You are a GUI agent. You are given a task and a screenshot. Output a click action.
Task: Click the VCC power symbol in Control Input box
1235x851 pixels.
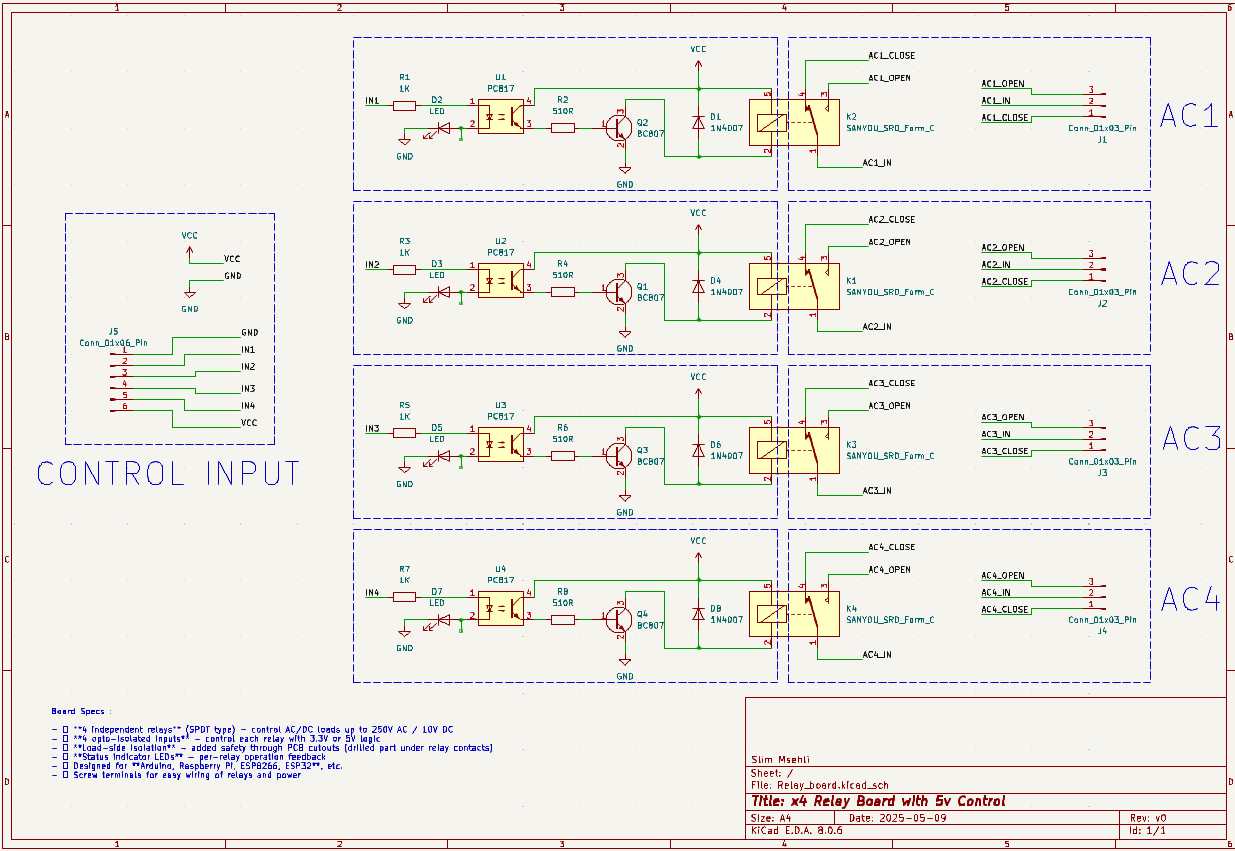pos(189,246)
